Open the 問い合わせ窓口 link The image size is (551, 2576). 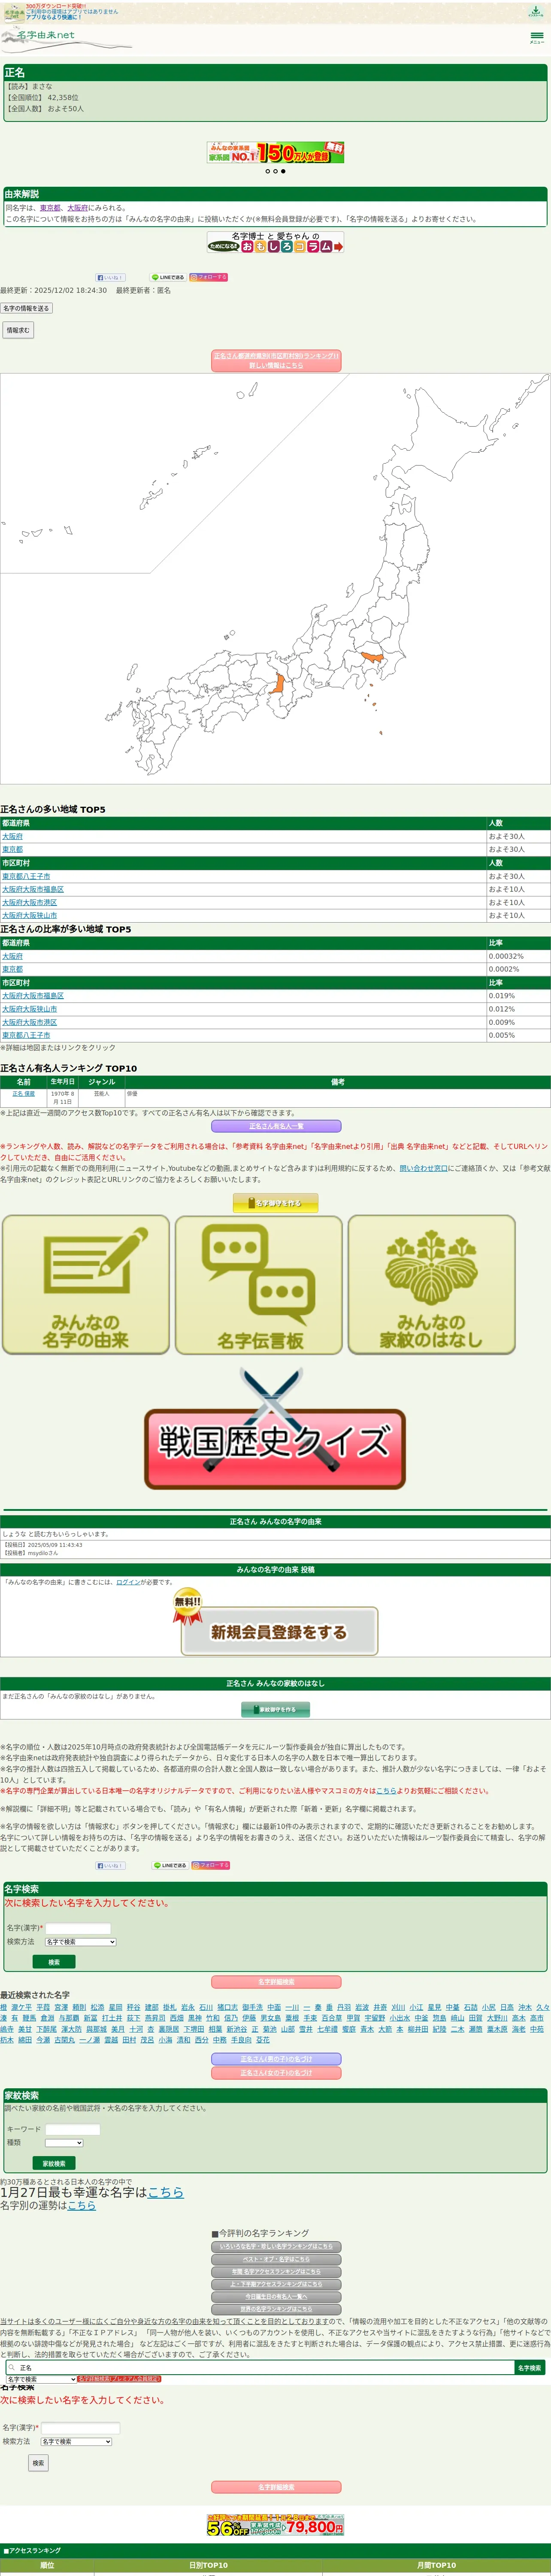pyautogui.click(x=424, y=1168)
